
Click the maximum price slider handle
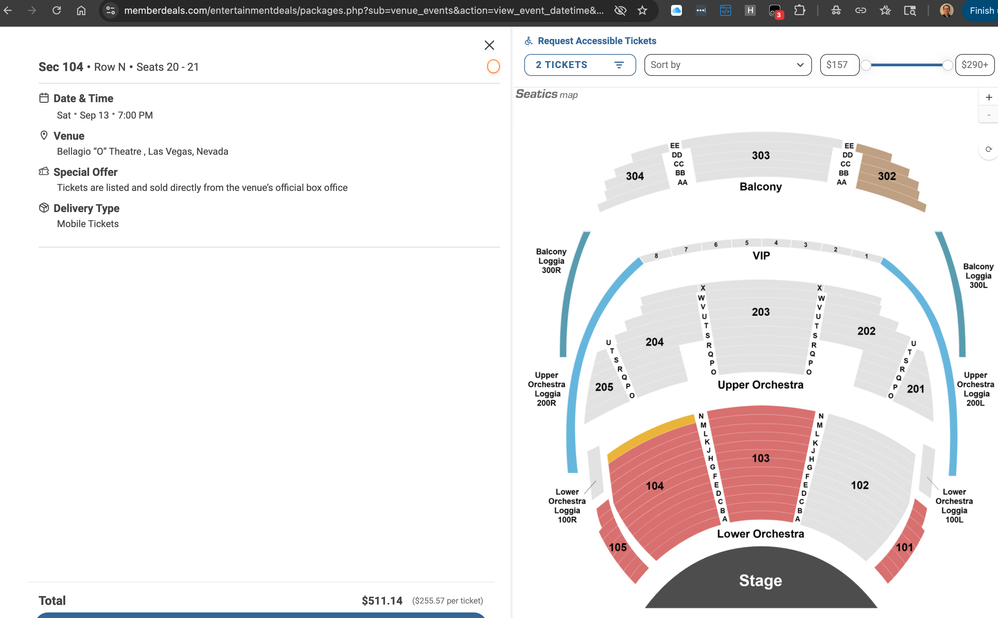947,65
